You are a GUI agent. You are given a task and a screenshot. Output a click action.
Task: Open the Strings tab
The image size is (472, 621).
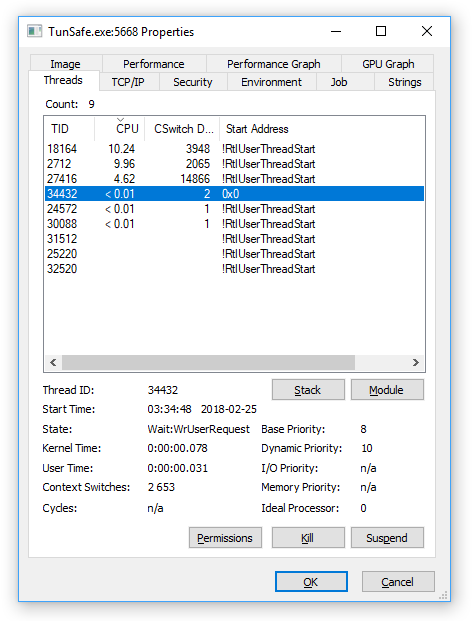point(404,82)
